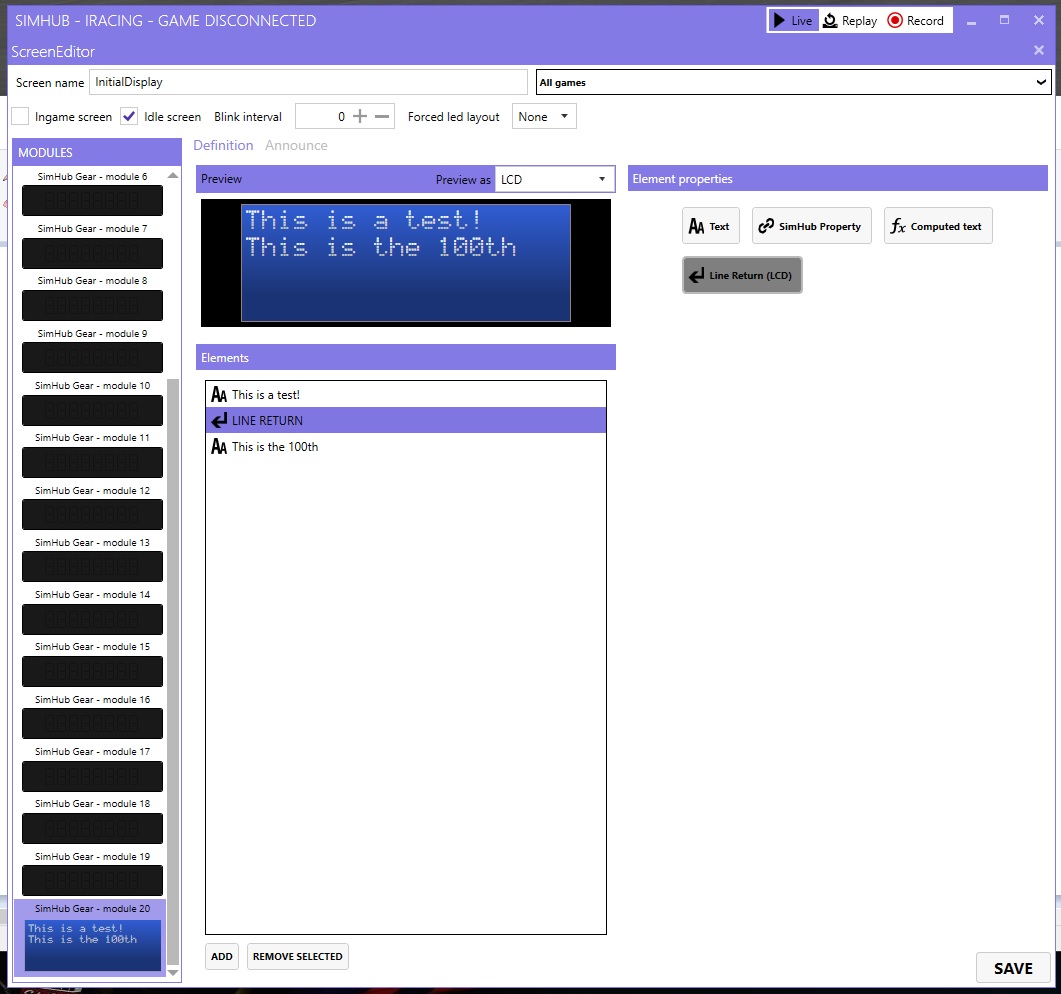
Task: Select SimHub Gear module 9 thumbnail
Action: [92, 357]
